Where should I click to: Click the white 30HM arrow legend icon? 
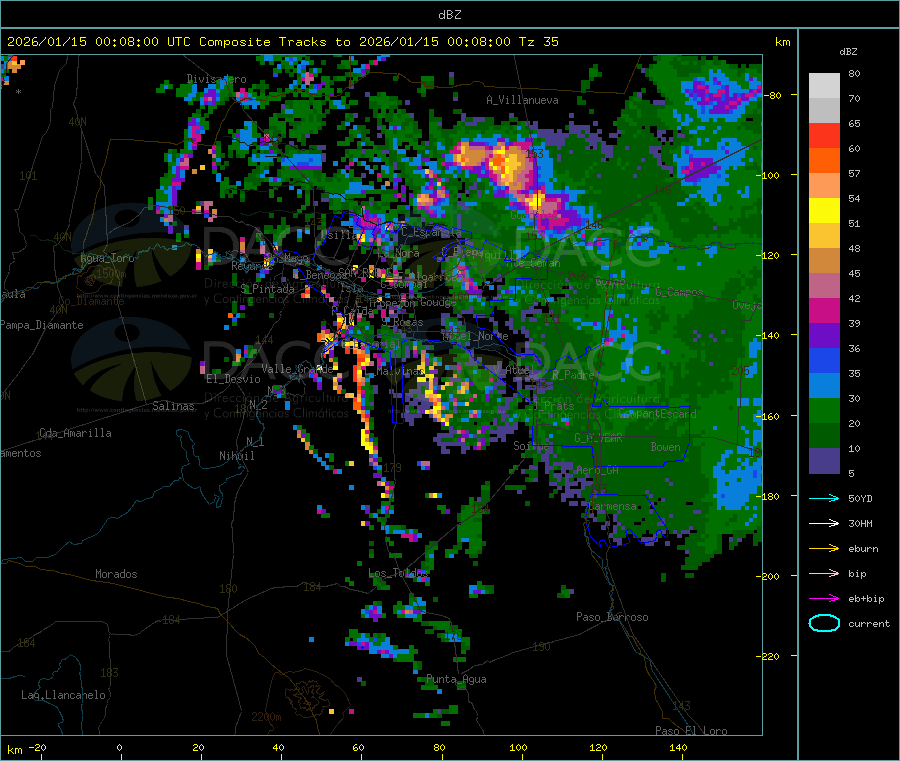click(824, 523)
